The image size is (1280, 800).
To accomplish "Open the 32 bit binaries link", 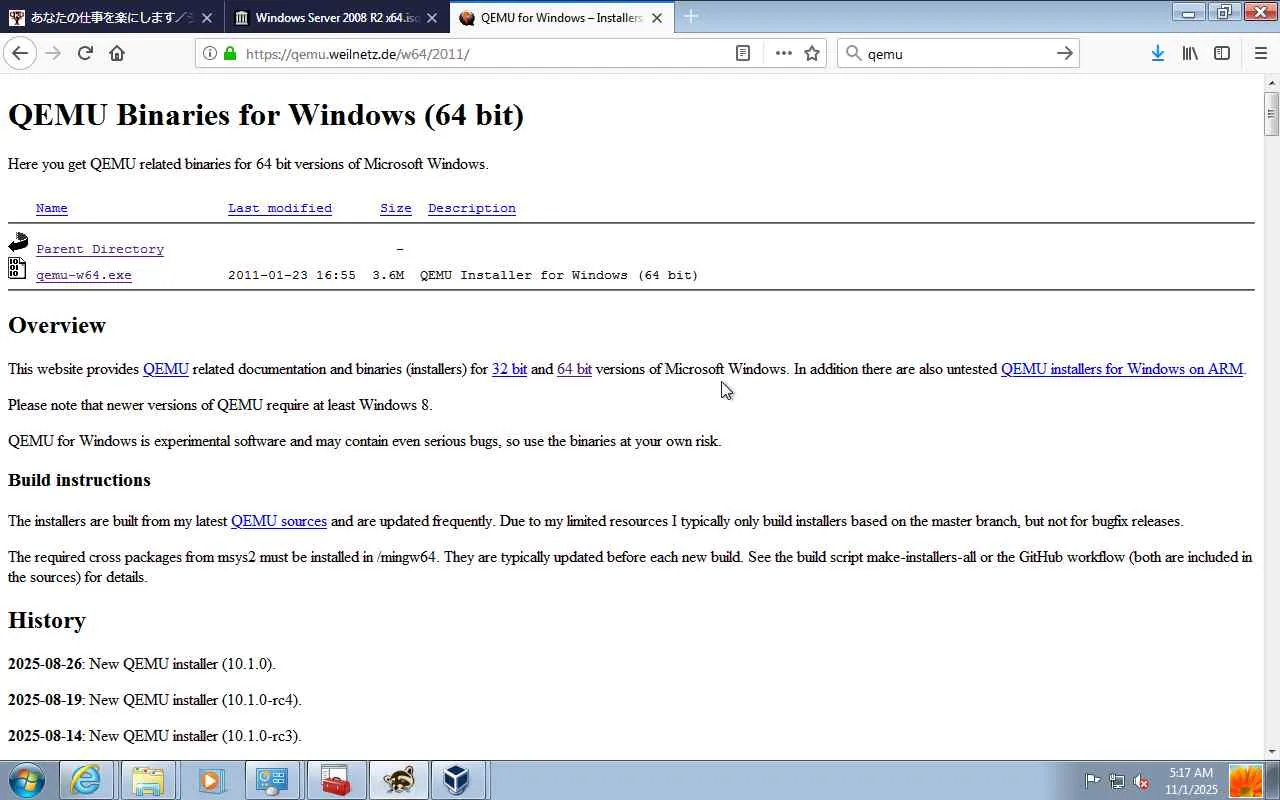I will click(x=509, y=369).
